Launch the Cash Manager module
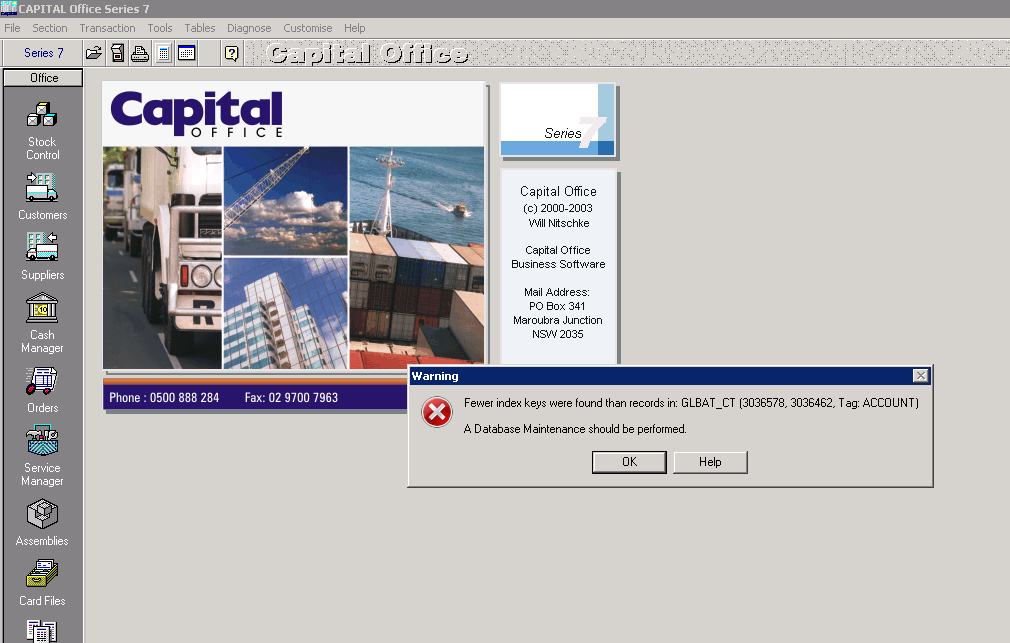This screenshot has height=643, width=1010. 43,323
